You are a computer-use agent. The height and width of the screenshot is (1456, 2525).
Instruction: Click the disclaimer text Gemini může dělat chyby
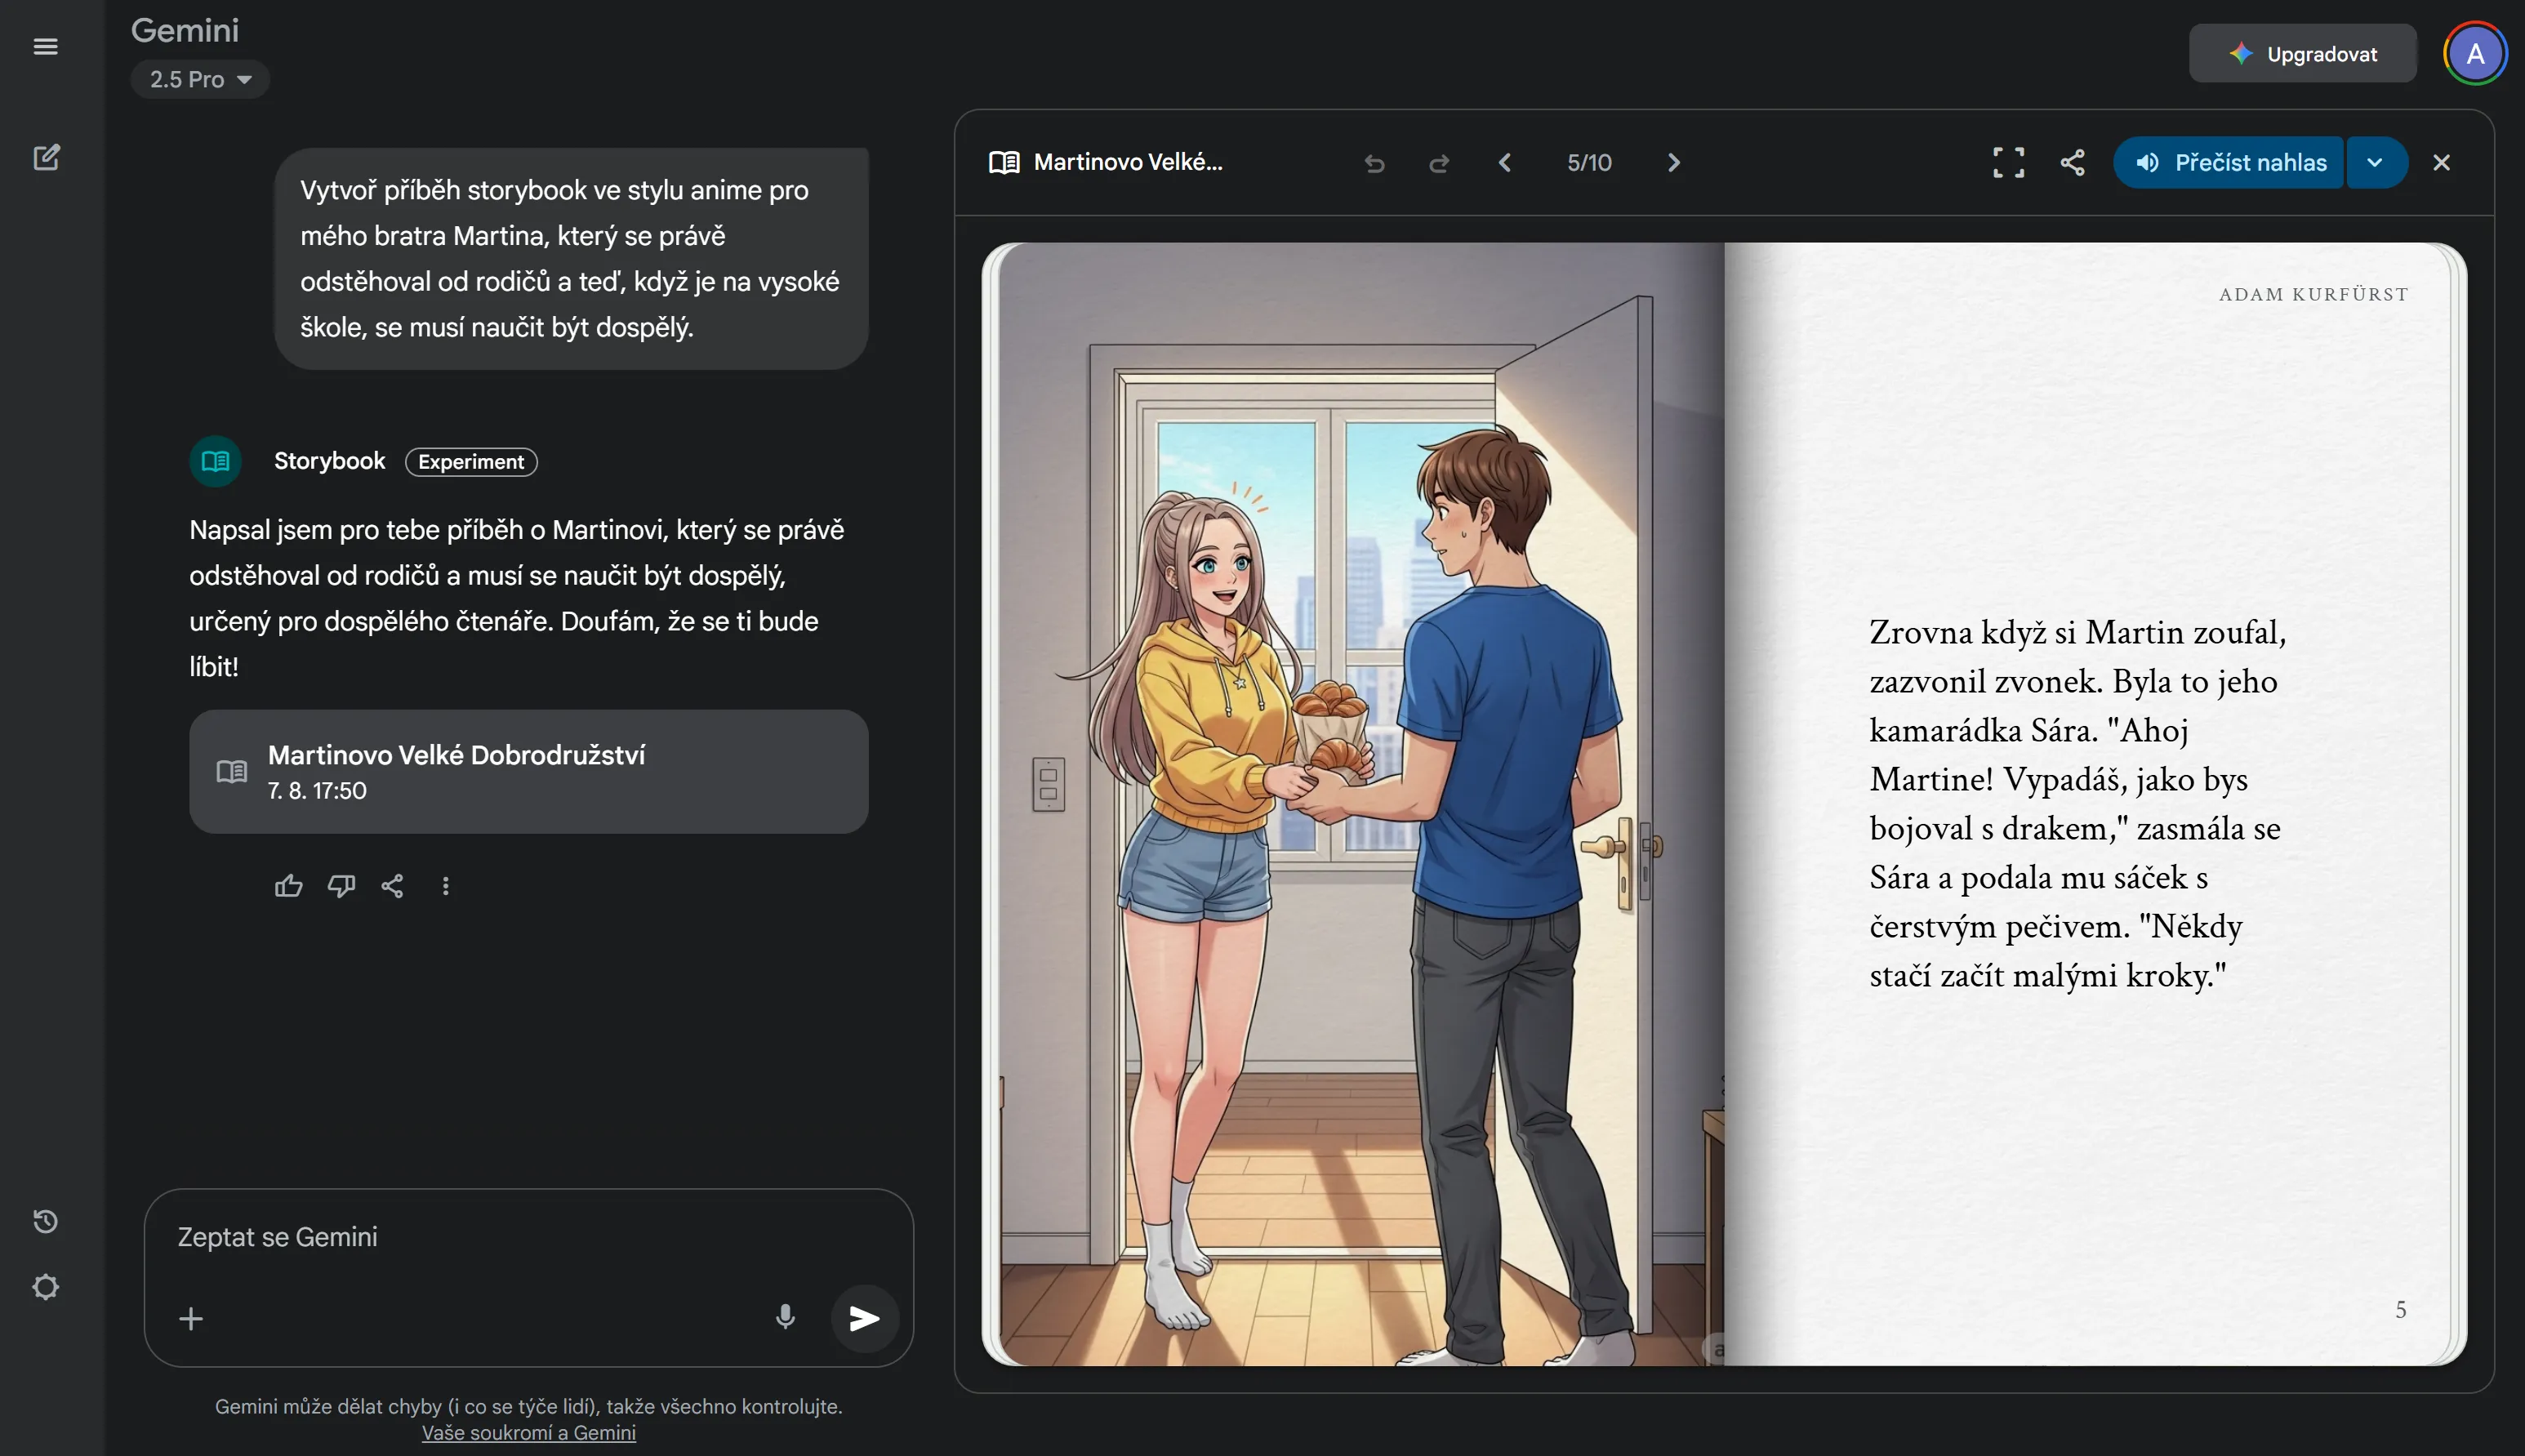click(528, 1406)
